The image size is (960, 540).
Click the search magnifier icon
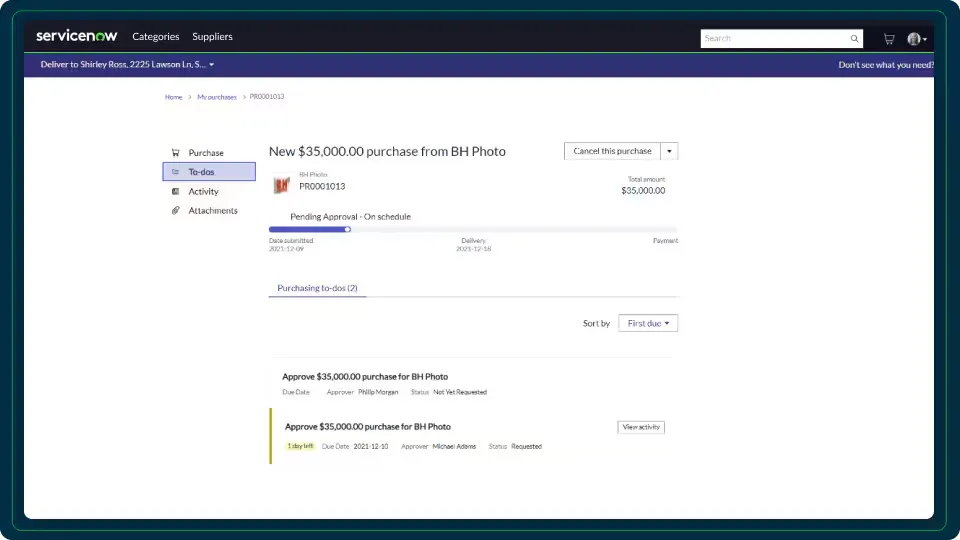pos(854,39)
